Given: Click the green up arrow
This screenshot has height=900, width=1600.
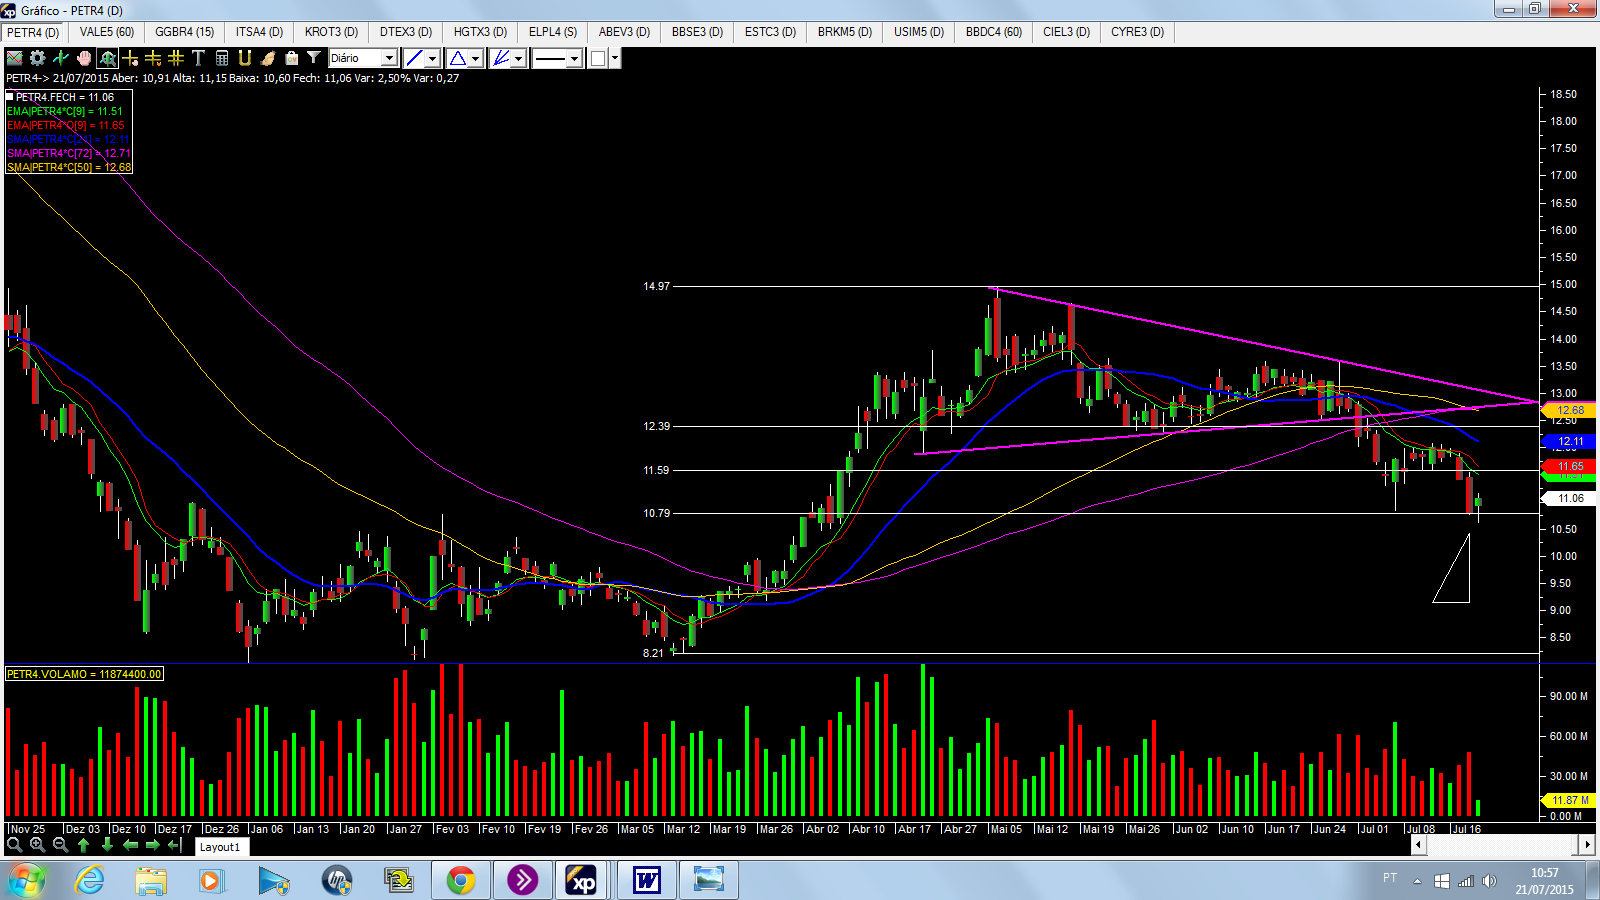Looking at the screenshot, I should (x=83, y=845).
